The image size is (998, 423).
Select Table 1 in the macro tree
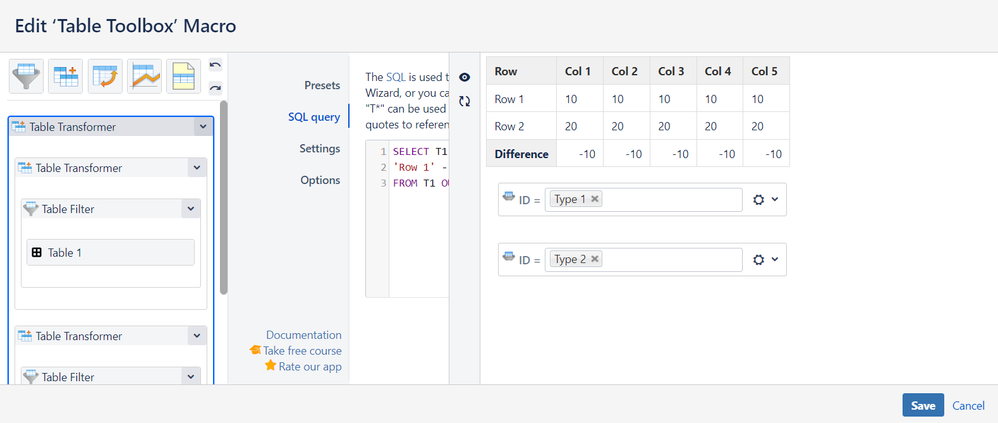click(x=110, y=252)
